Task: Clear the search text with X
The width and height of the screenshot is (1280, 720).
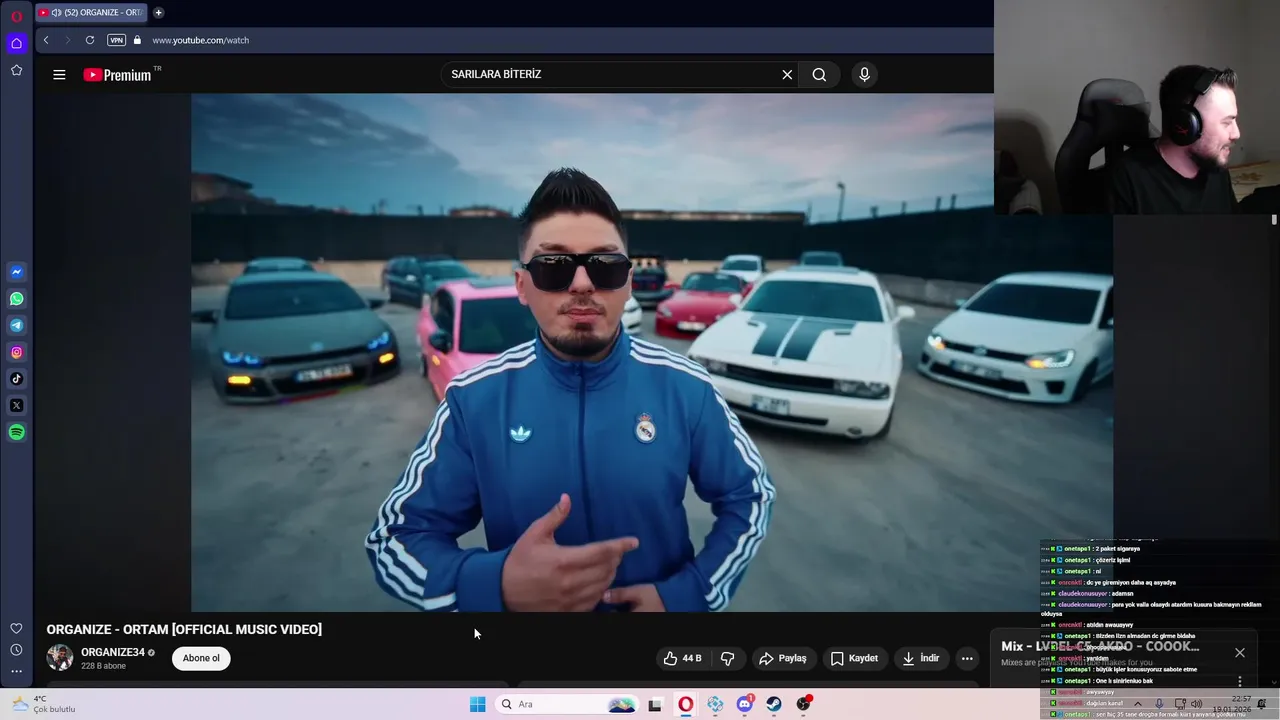Action: tap(787, 74)
